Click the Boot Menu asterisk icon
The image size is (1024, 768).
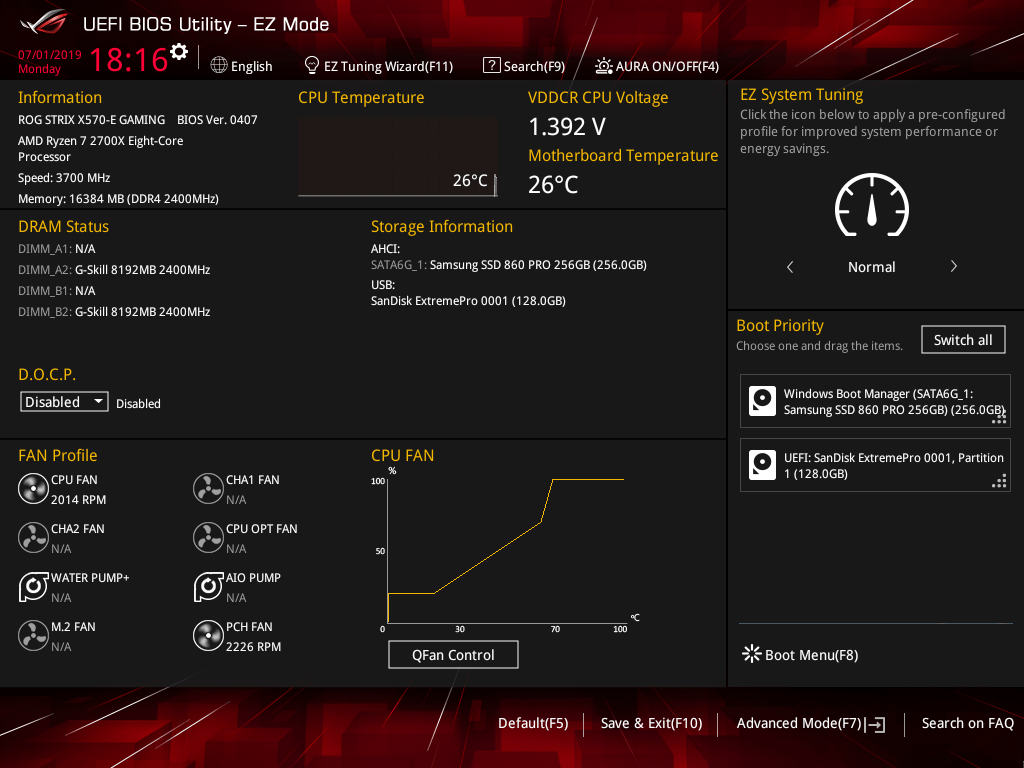pyautogui.click(x=752, y=654)
